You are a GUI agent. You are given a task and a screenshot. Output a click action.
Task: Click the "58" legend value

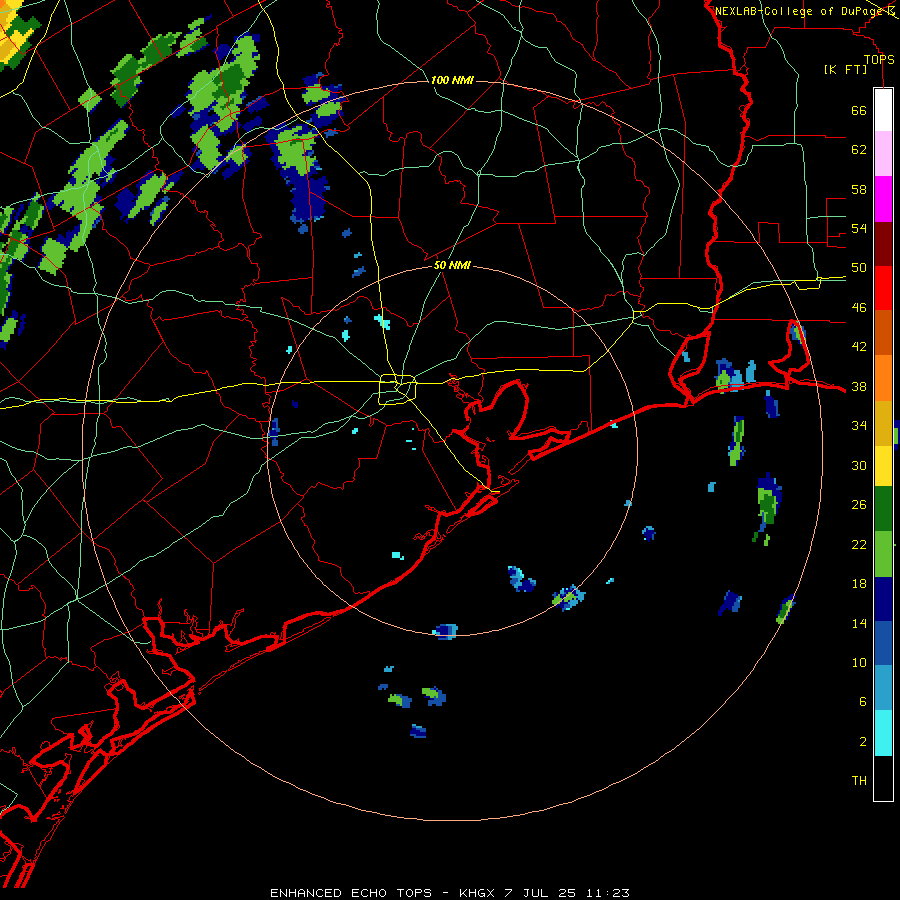(859, 189)
